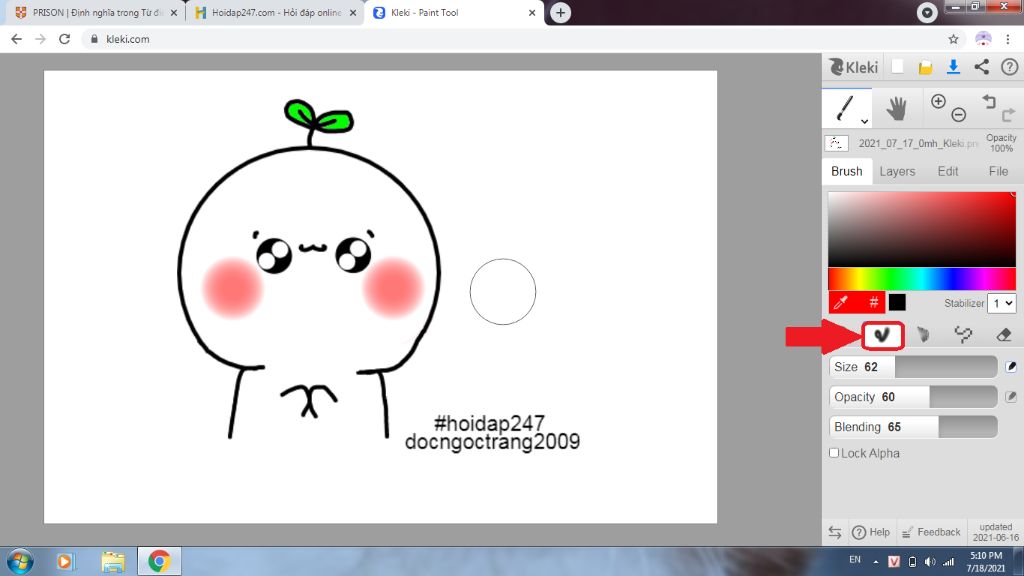This screenshot has height=576, width=1024.
Task: Choose the blend brush type
Action: point(923,335)
